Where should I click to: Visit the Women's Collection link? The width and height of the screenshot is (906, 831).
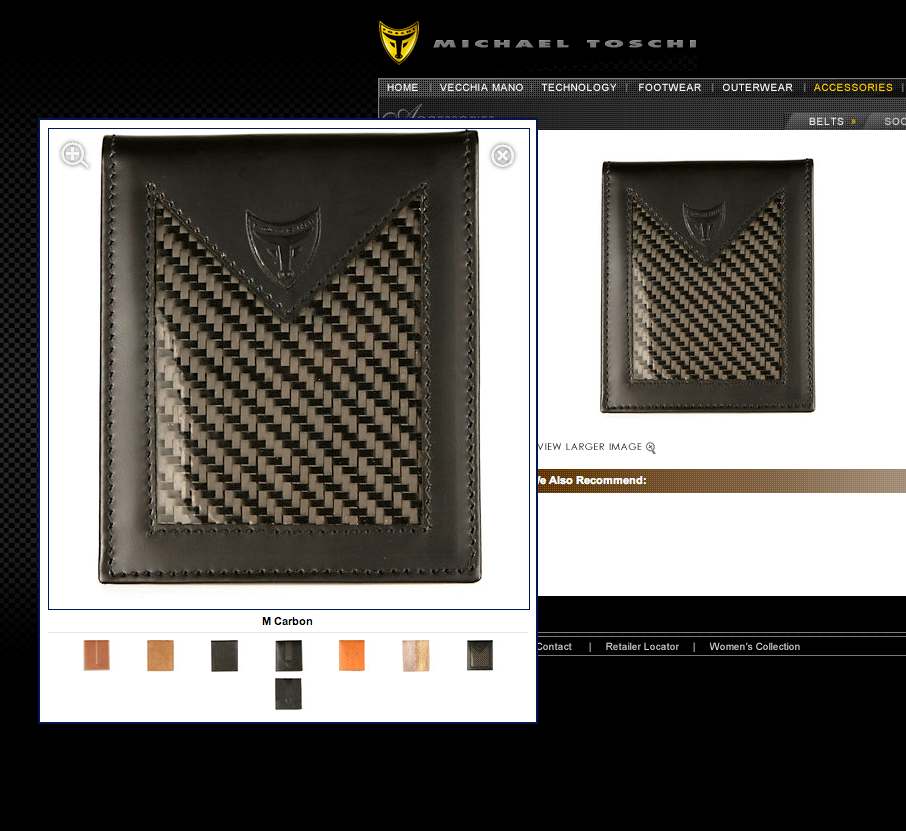[754, 647]
